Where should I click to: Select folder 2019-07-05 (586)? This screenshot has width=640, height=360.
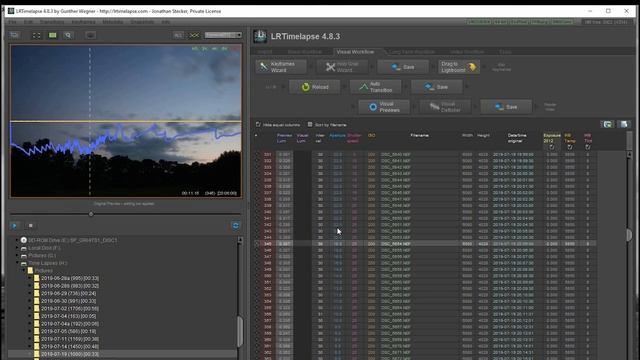pyautogui.click(x=69, y=331)
